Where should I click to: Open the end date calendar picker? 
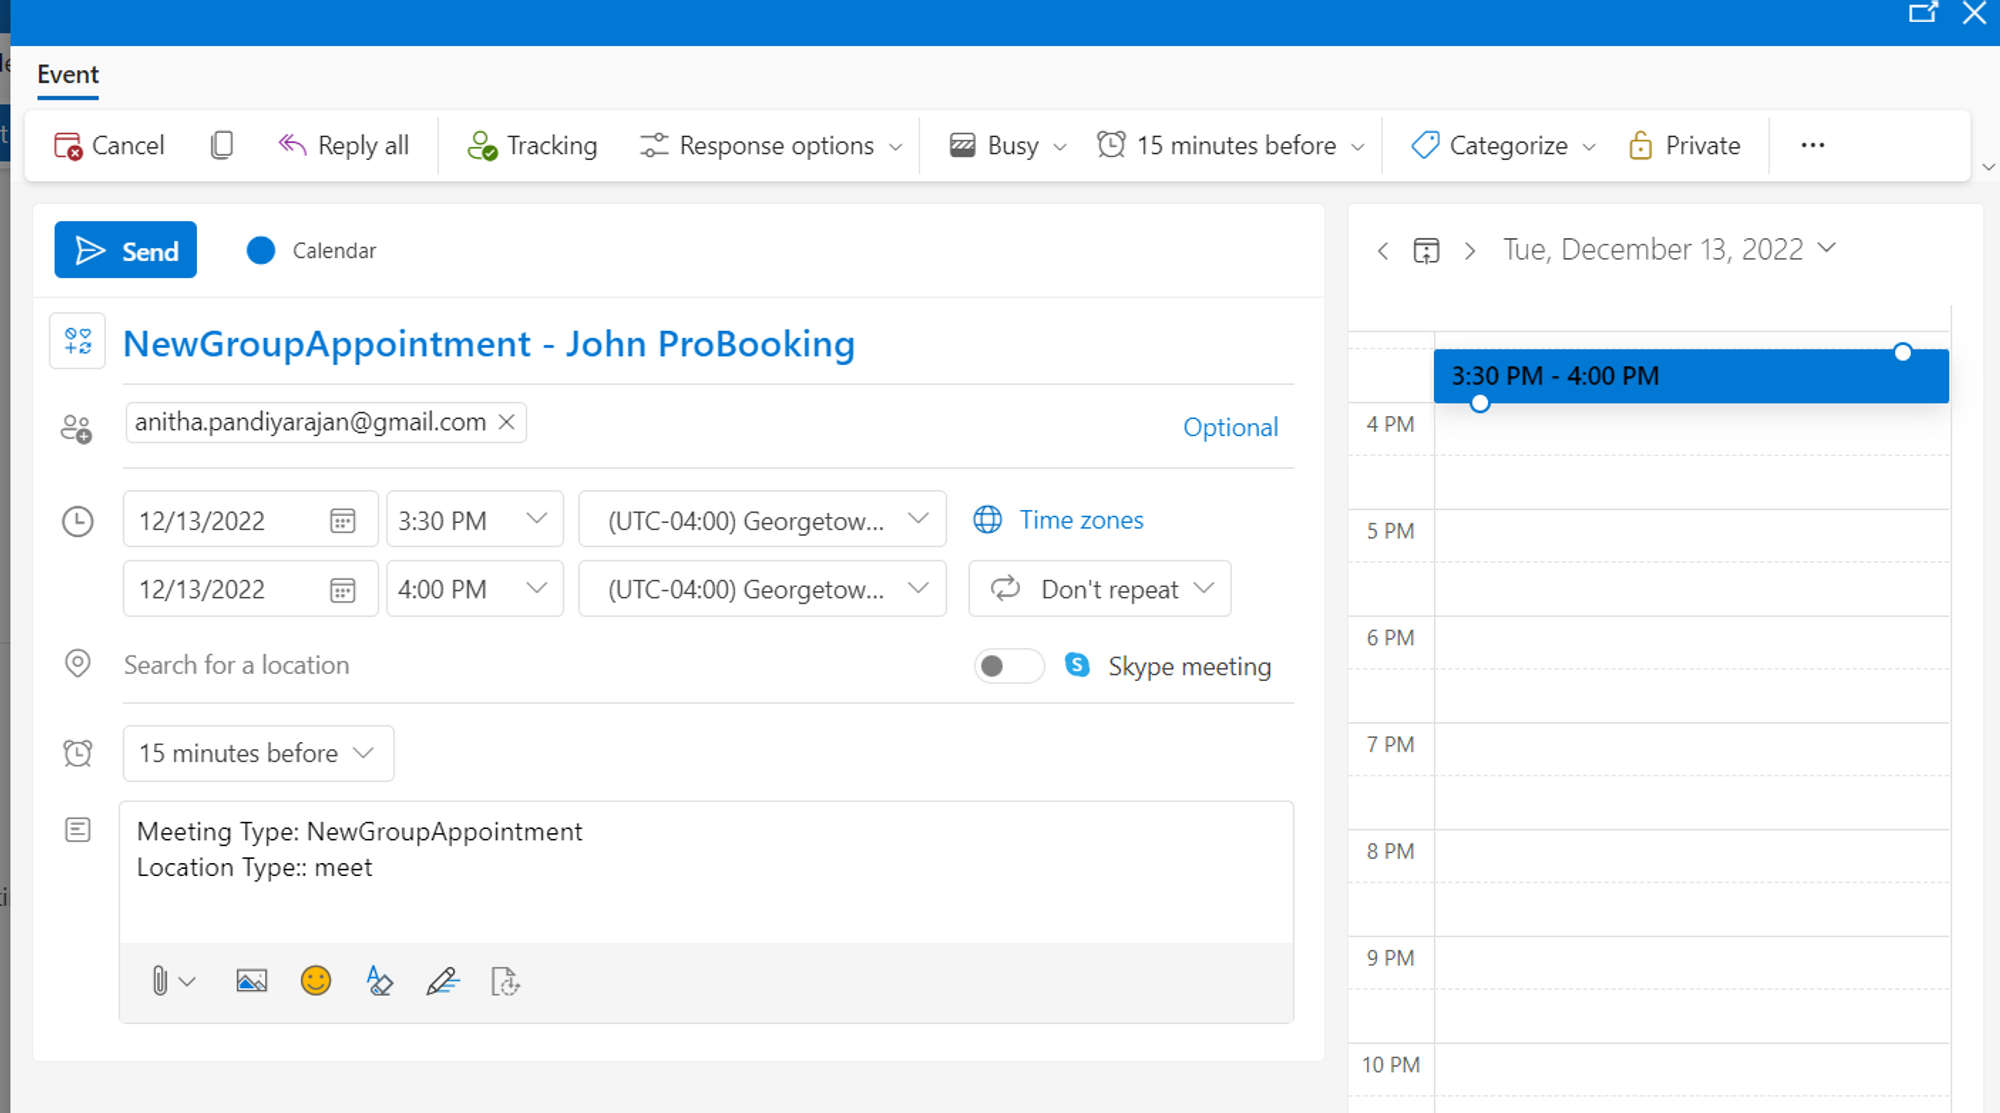click(x=342, y=590)
